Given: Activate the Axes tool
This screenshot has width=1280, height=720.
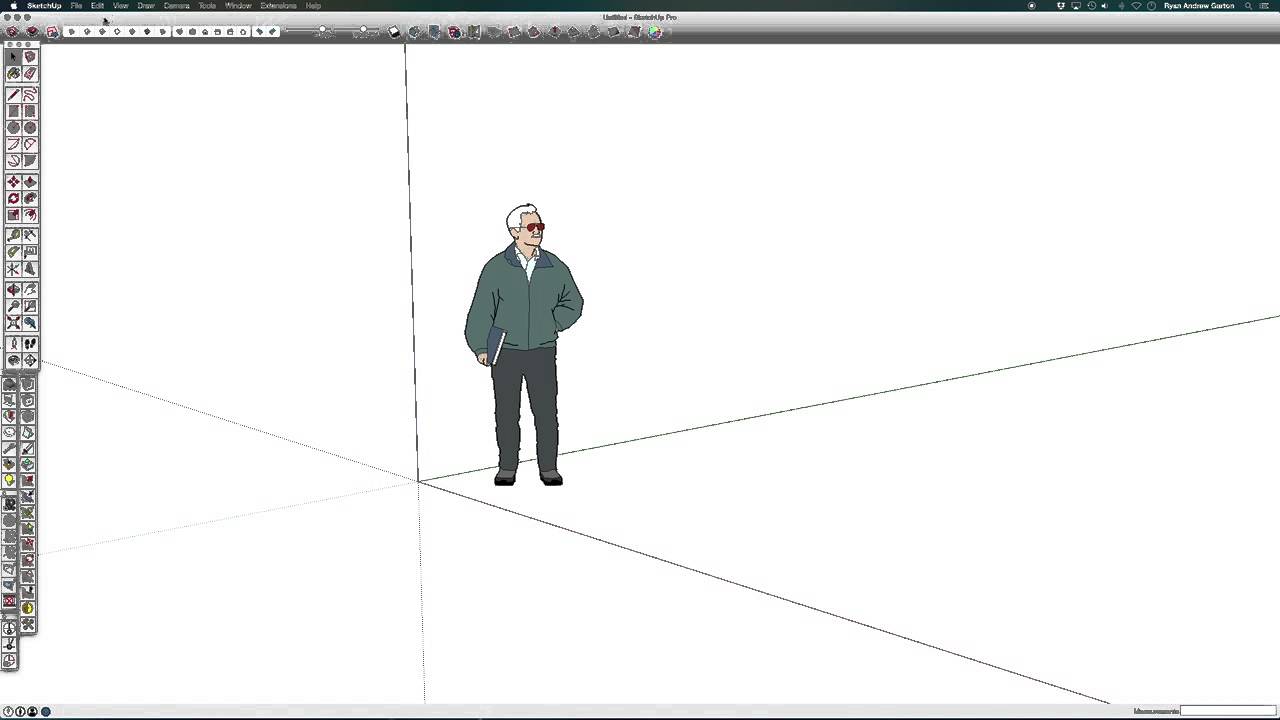Looking at the screenshot, I should click(13, 269).
